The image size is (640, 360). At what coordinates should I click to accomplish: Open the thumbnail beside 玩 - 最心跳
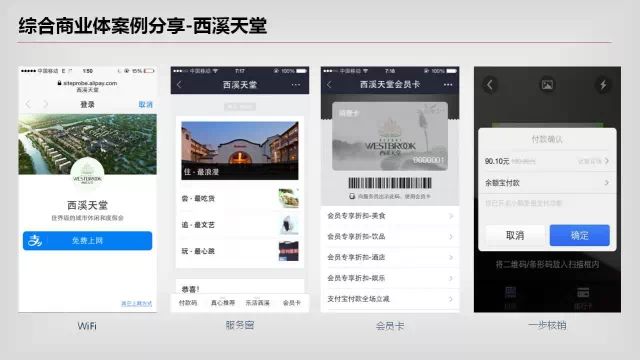point(289,251)
